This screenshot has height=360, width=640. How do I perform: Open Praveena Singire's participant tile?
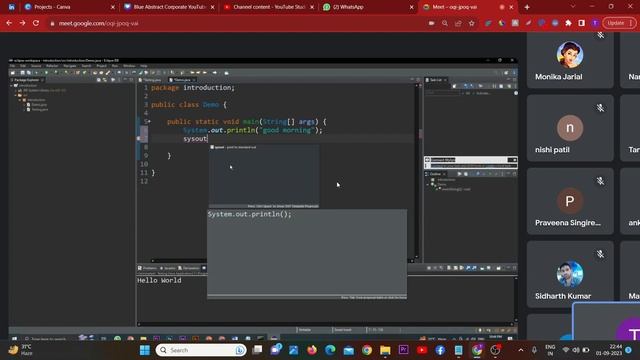pyautogui.click(x=570, y=201)
